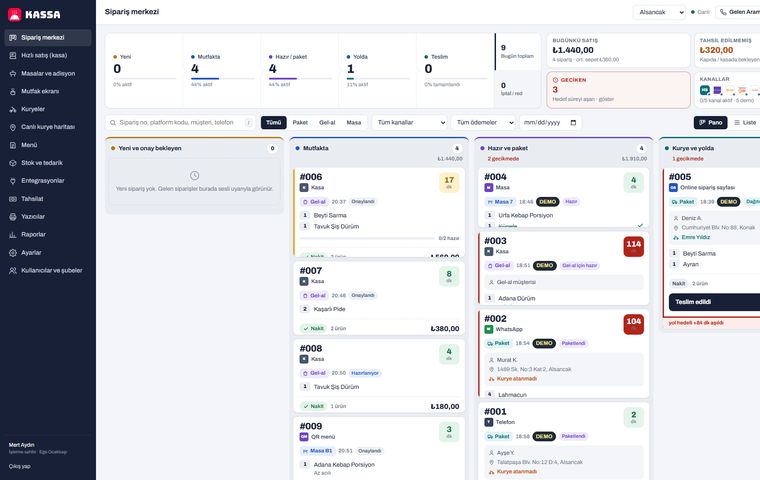760x480 pixels.
Task: Open order #007 card
Action: (x=379, y=298)
